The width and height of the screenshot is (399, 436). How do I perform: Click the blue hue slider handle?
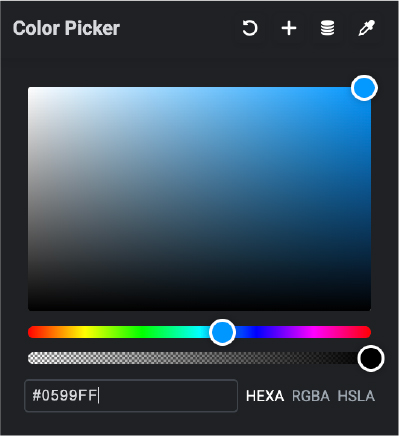point(222,332)
